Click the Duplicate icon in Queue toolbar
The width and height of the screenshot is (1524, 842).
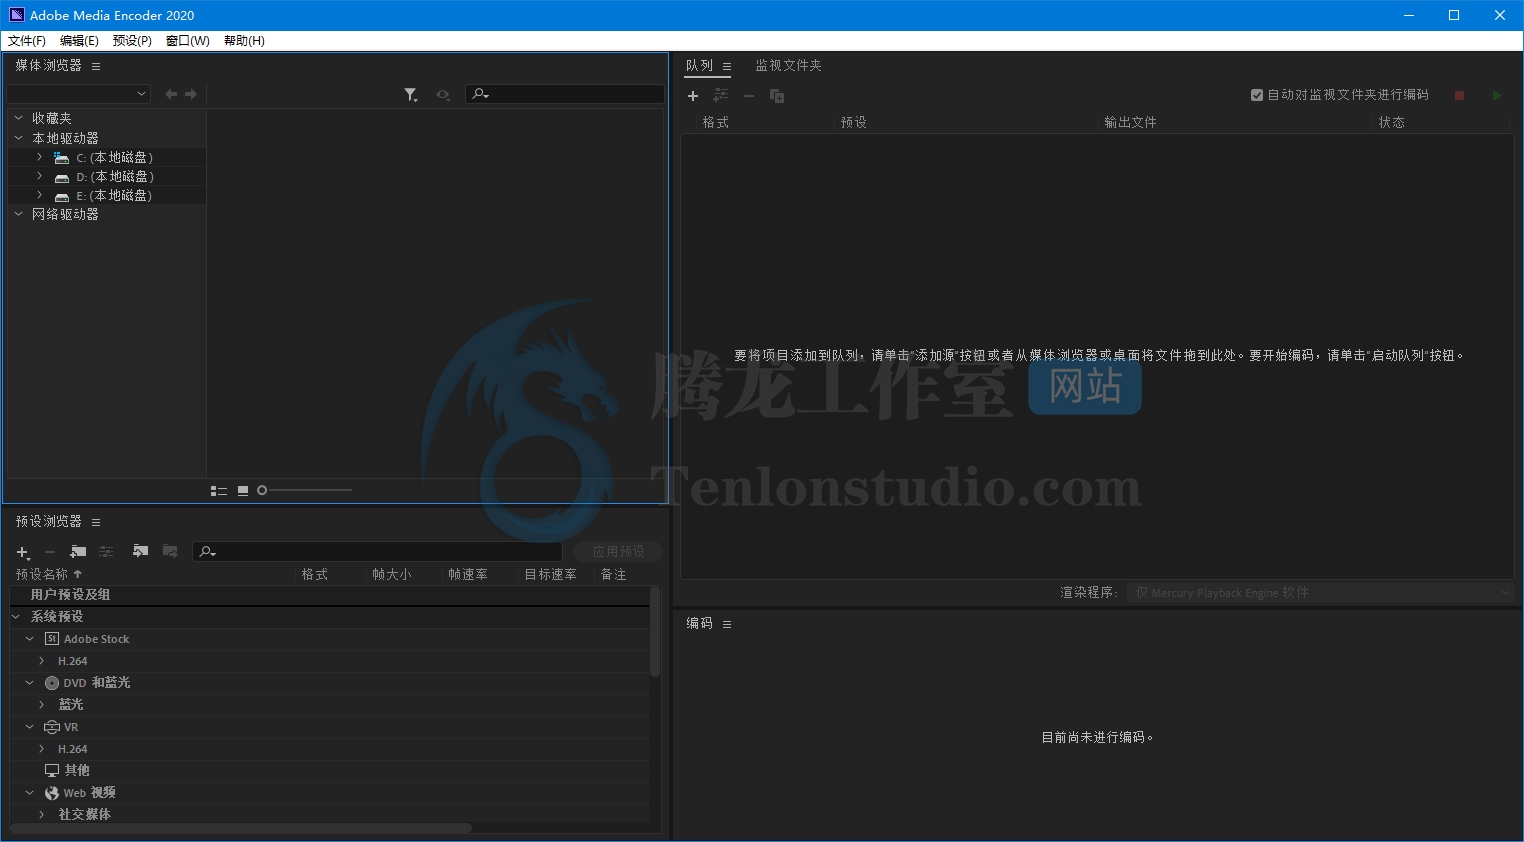(x=777, y=96)
